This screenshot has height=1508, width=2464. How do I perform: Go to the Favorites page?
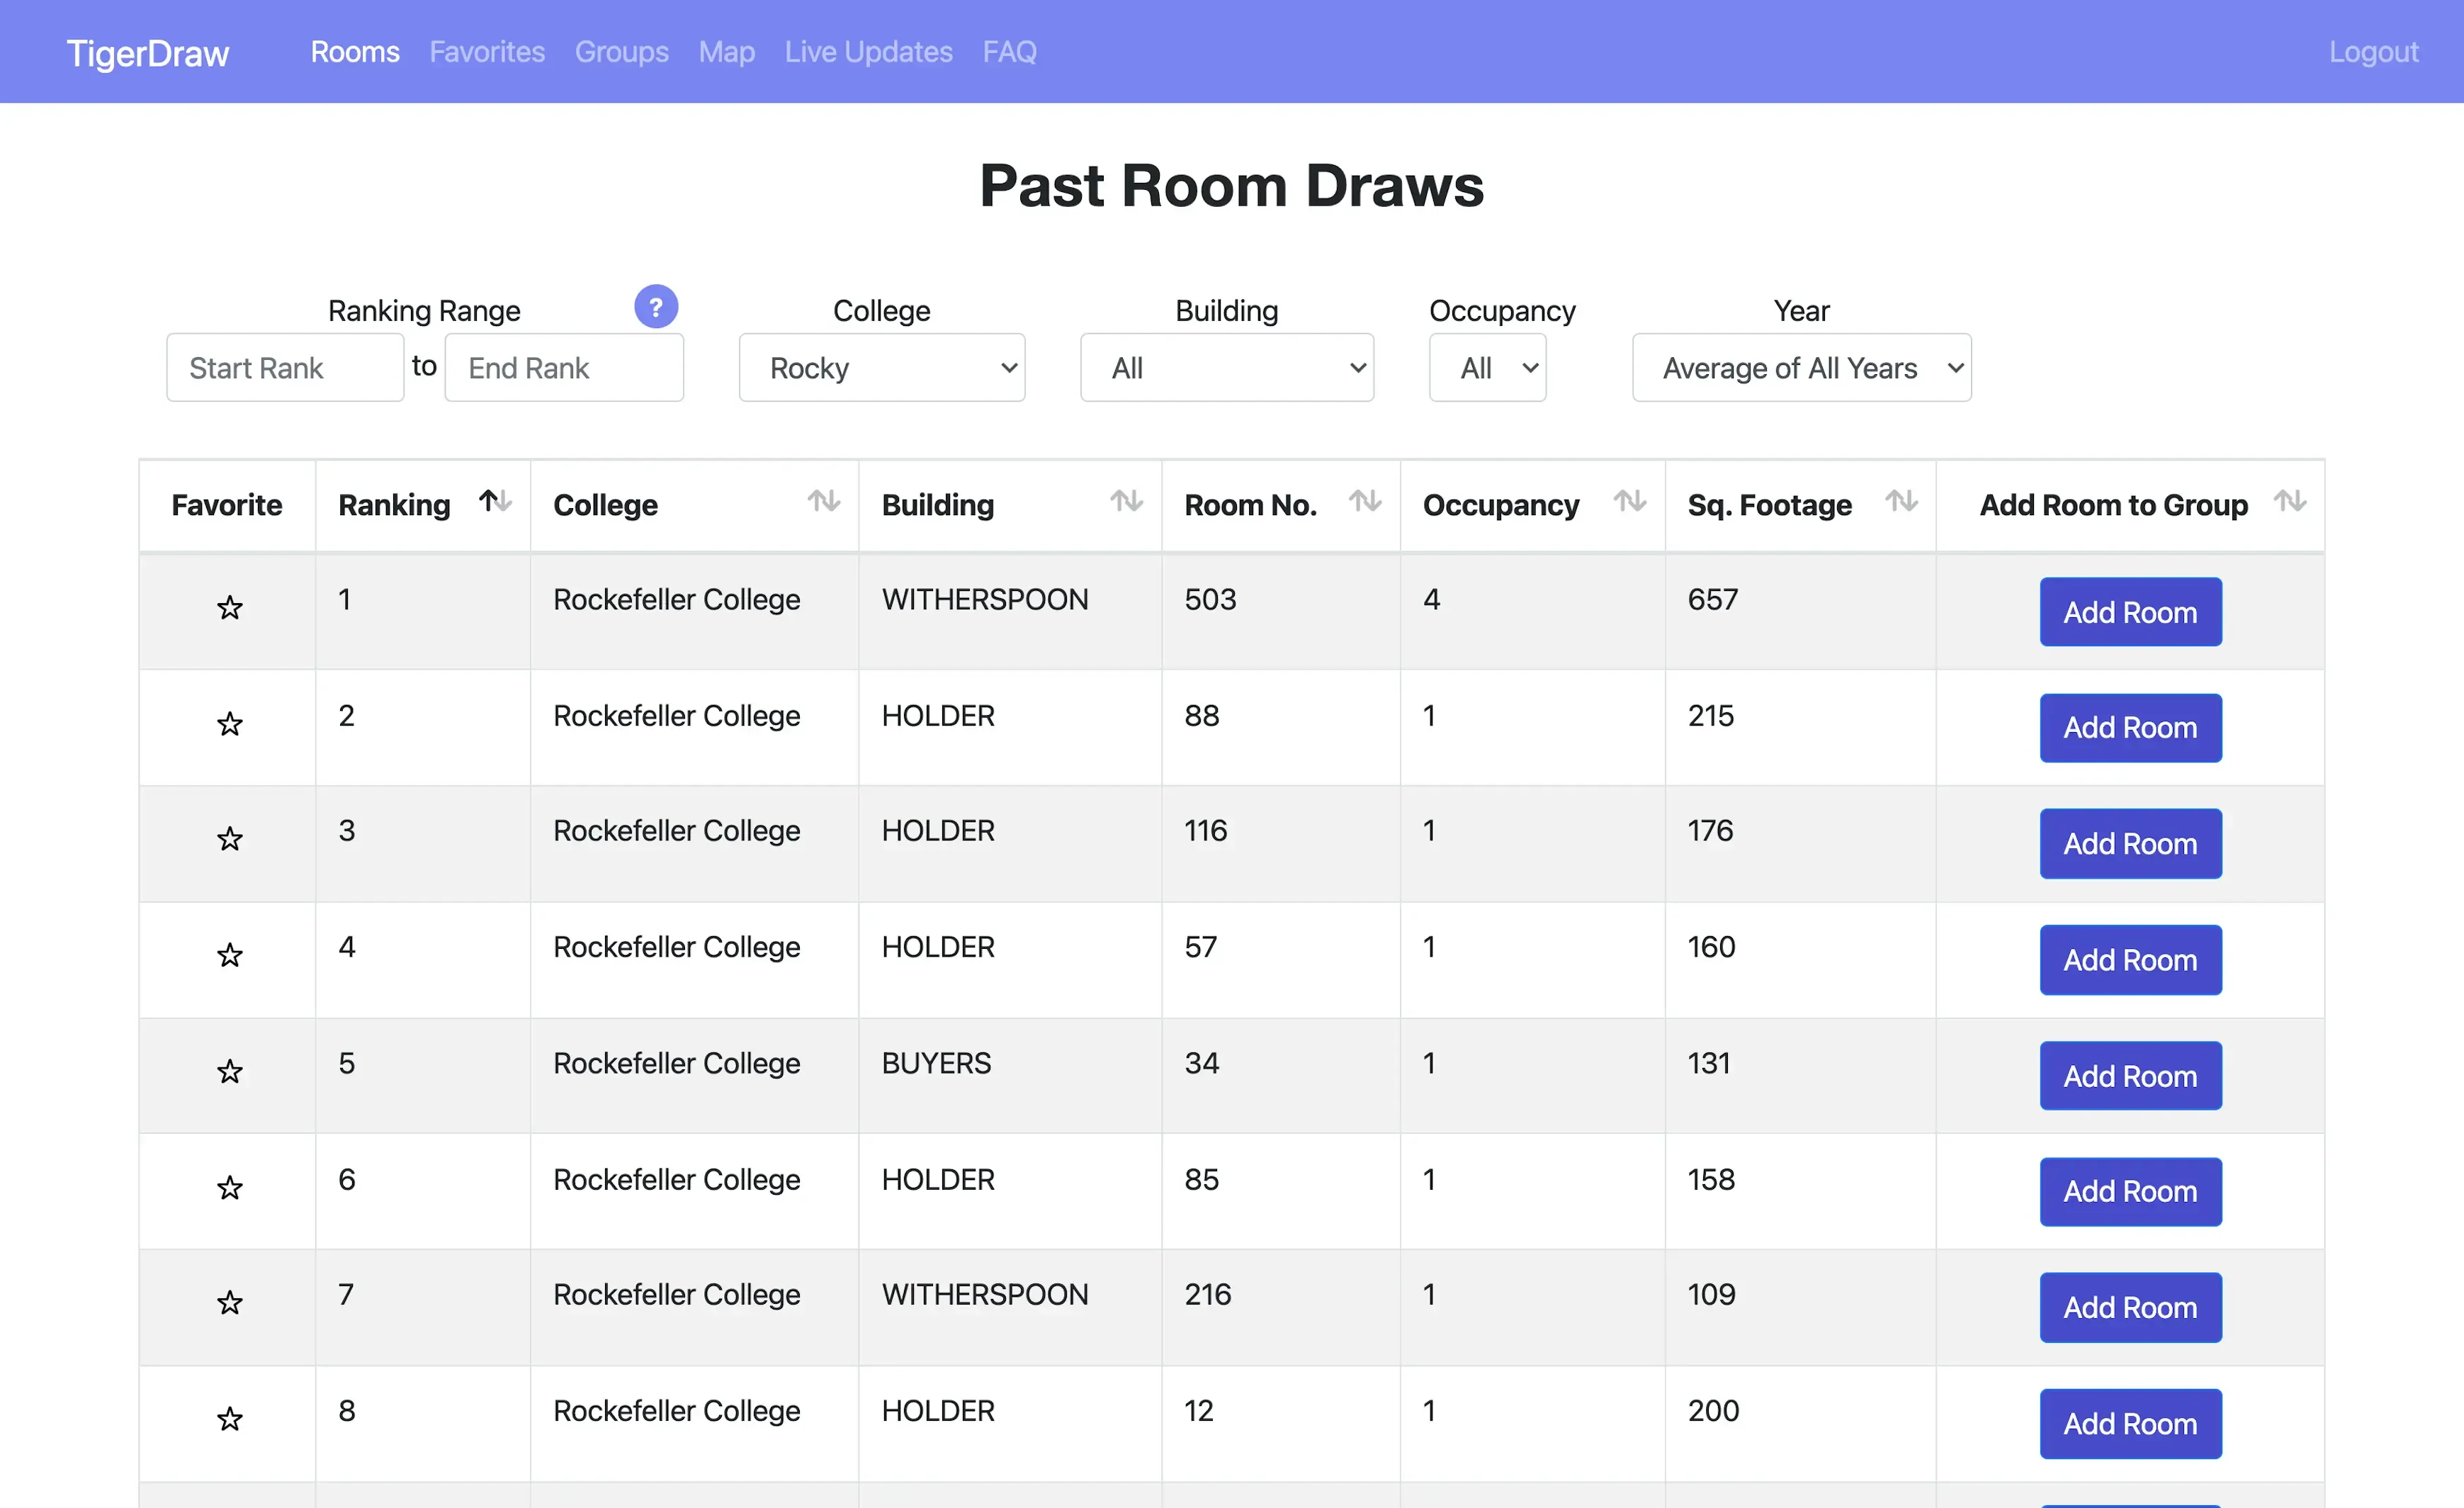[487, 51]
